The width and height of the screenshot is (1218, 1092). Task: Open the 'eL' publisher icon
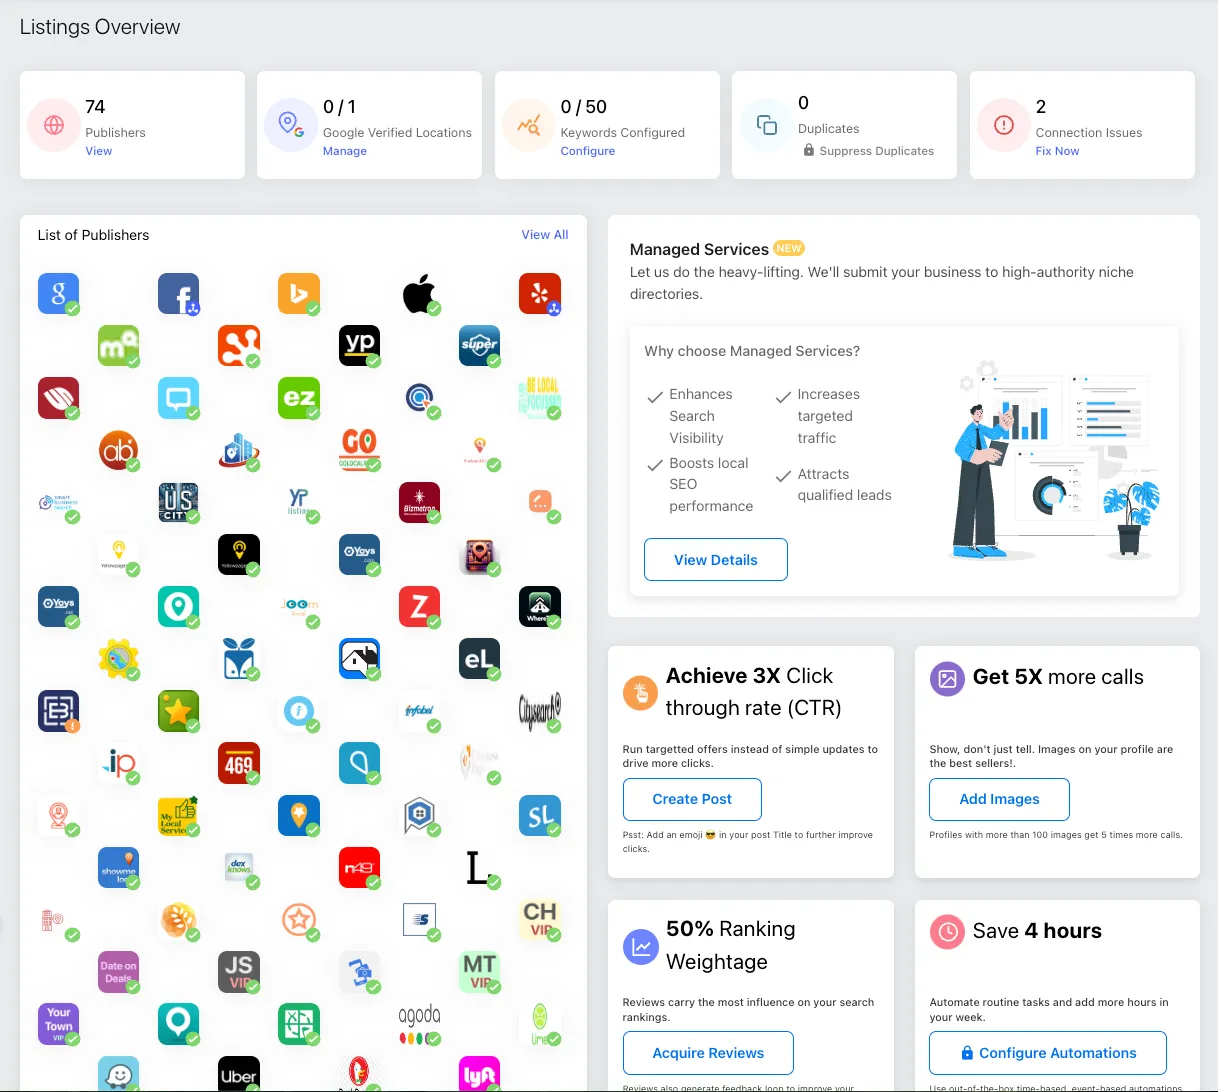coord(479,658)
